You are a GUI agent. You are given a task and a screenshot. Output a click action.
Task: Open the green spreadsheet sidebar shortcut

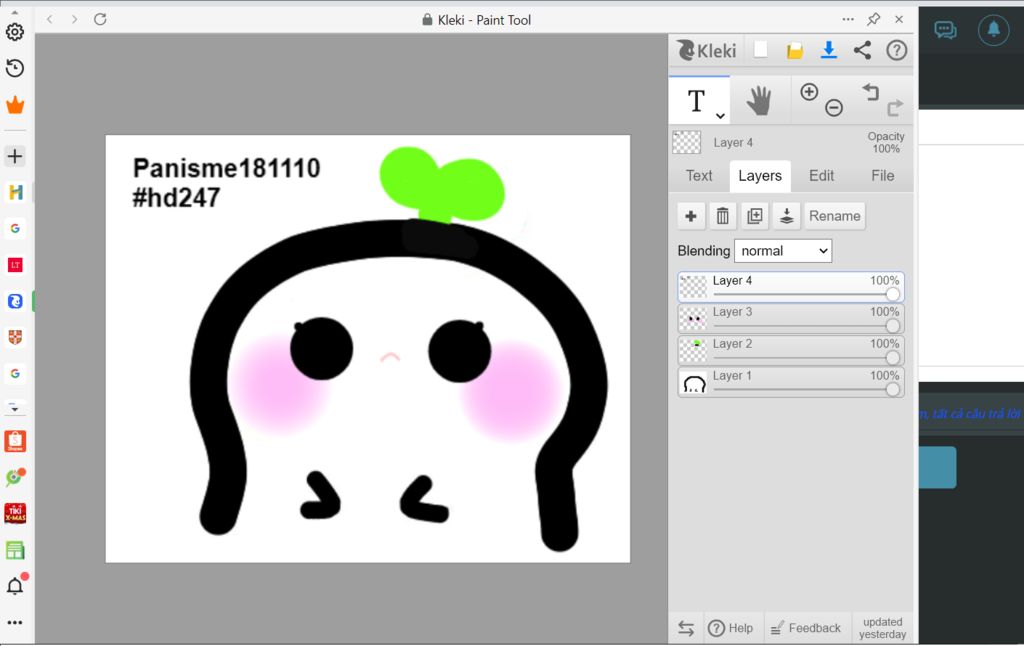click(x=15, y=550)
